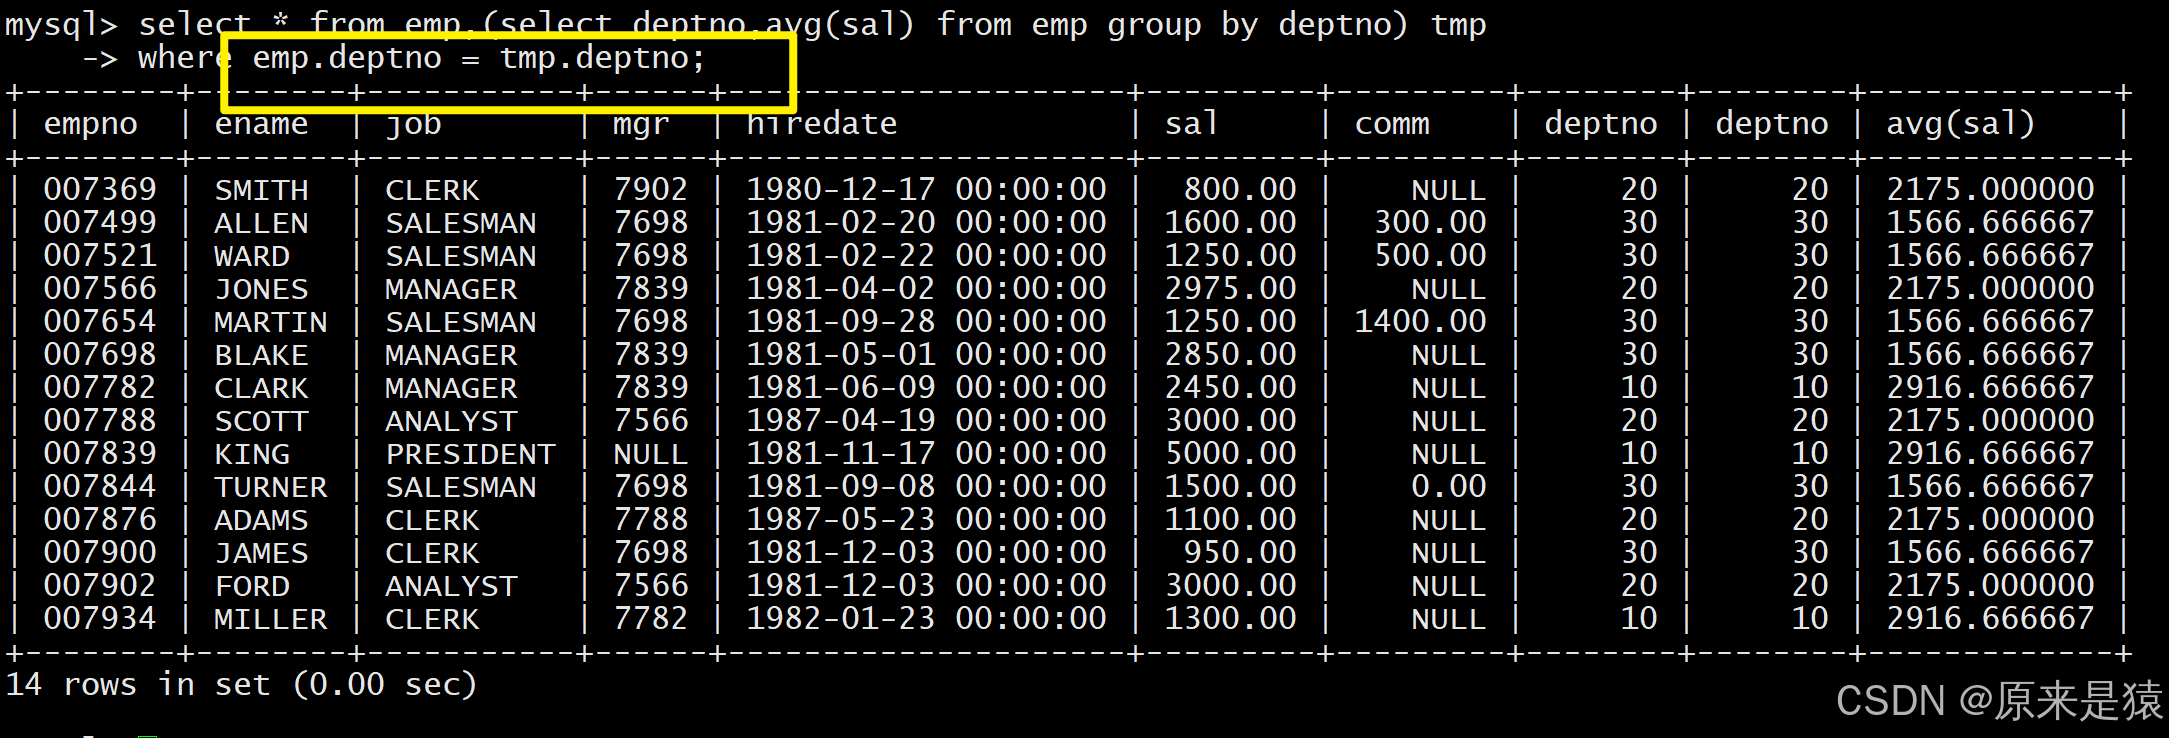Click the empno column header

pos(90,124)
